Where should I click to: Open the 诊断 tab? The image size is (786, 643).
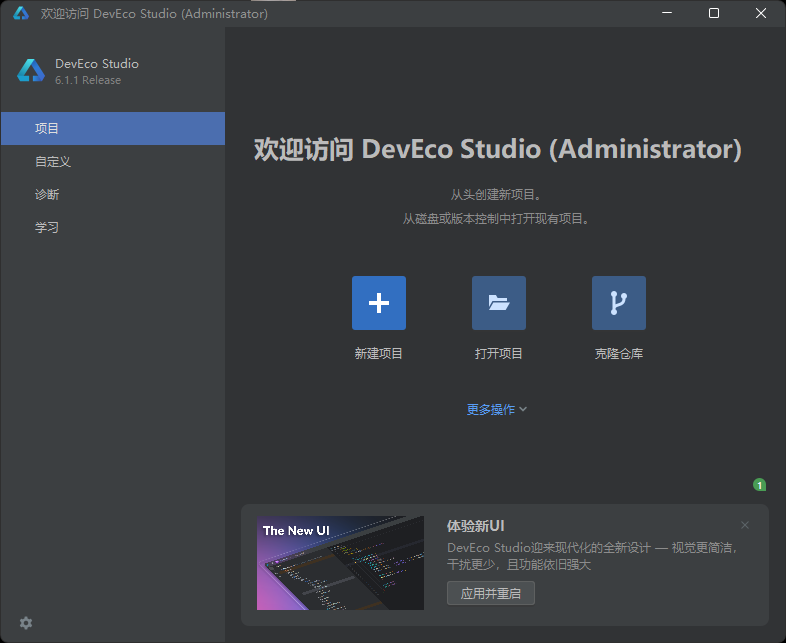pos(113,194)
